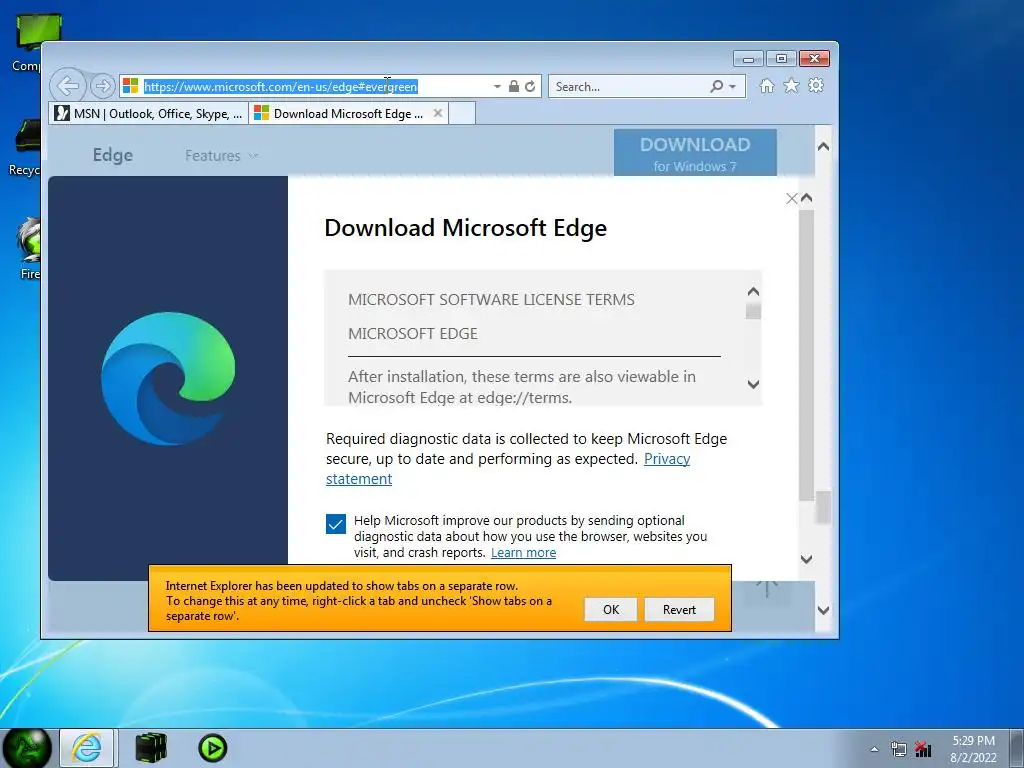Click the page scrollbar down arrow
This screenshot has width=1024, height=768.
pos(824,611)
